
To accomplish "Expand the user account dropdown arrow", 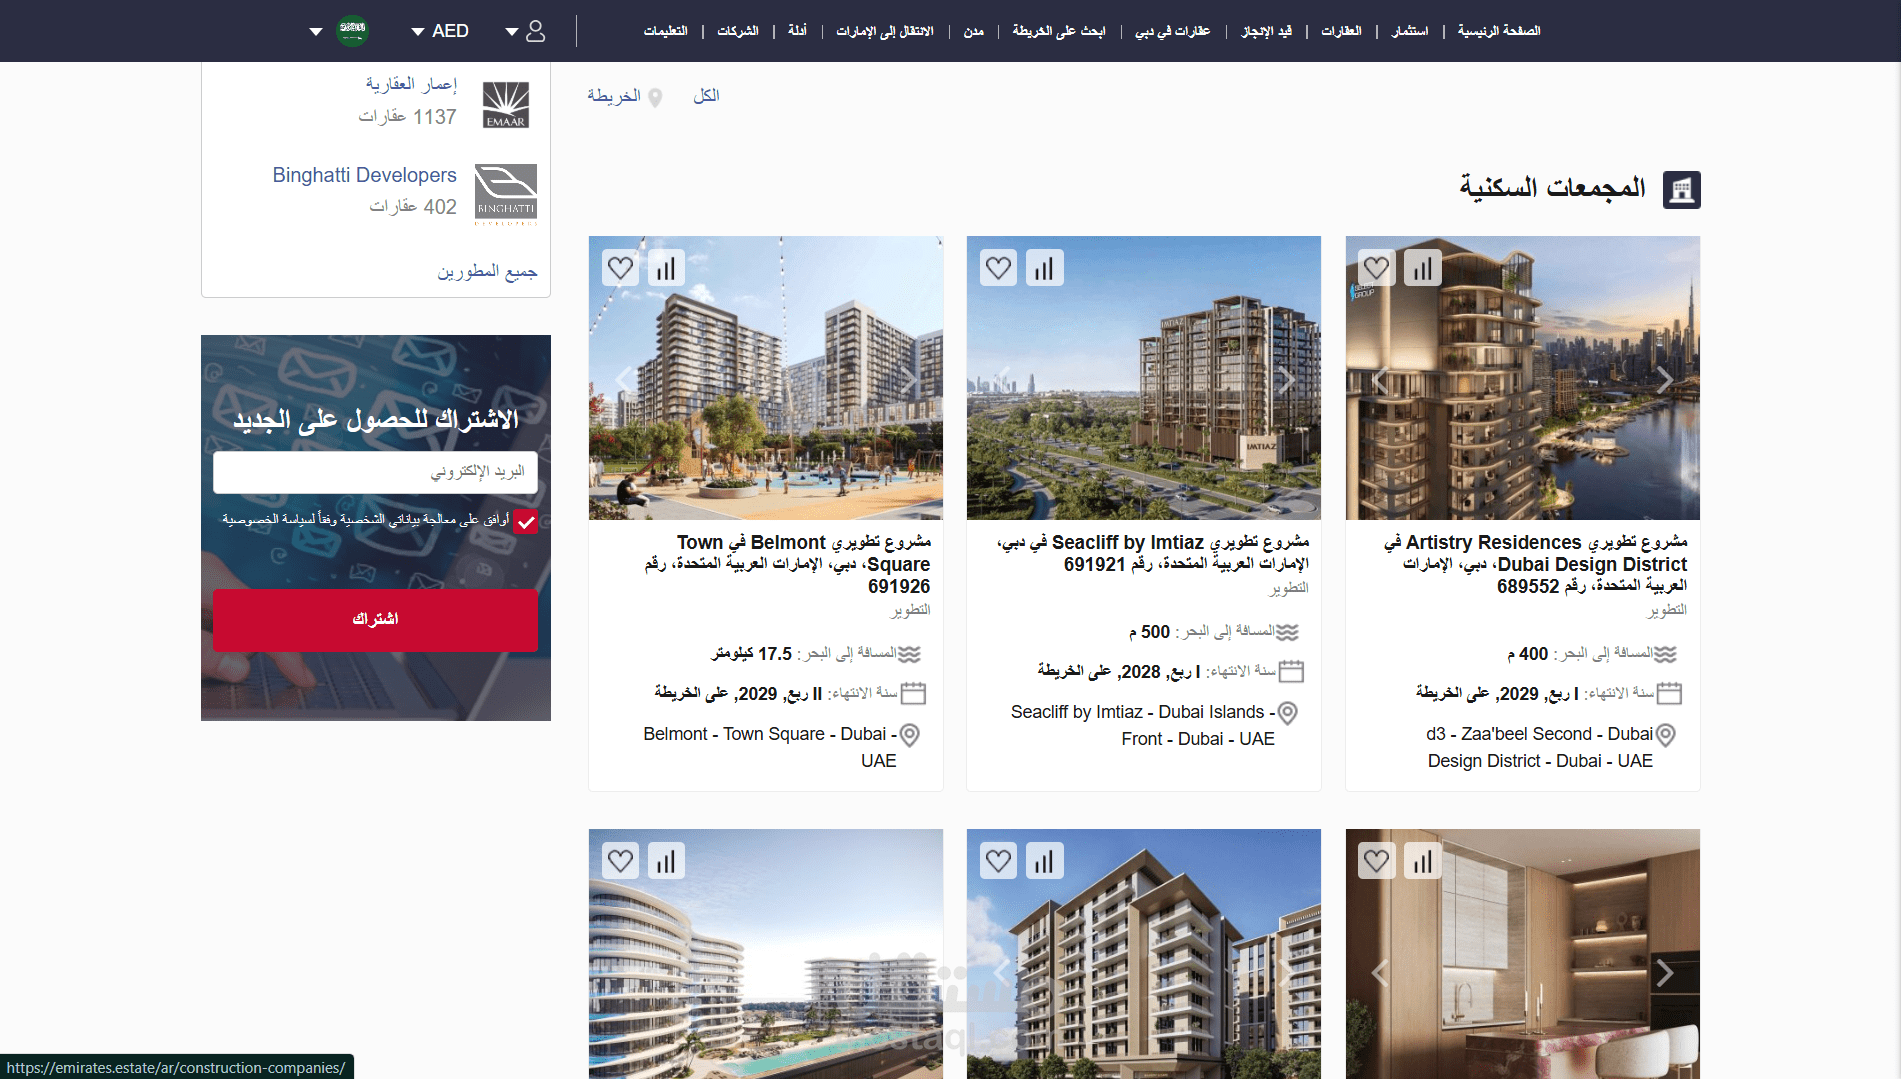I will [512, 32].
